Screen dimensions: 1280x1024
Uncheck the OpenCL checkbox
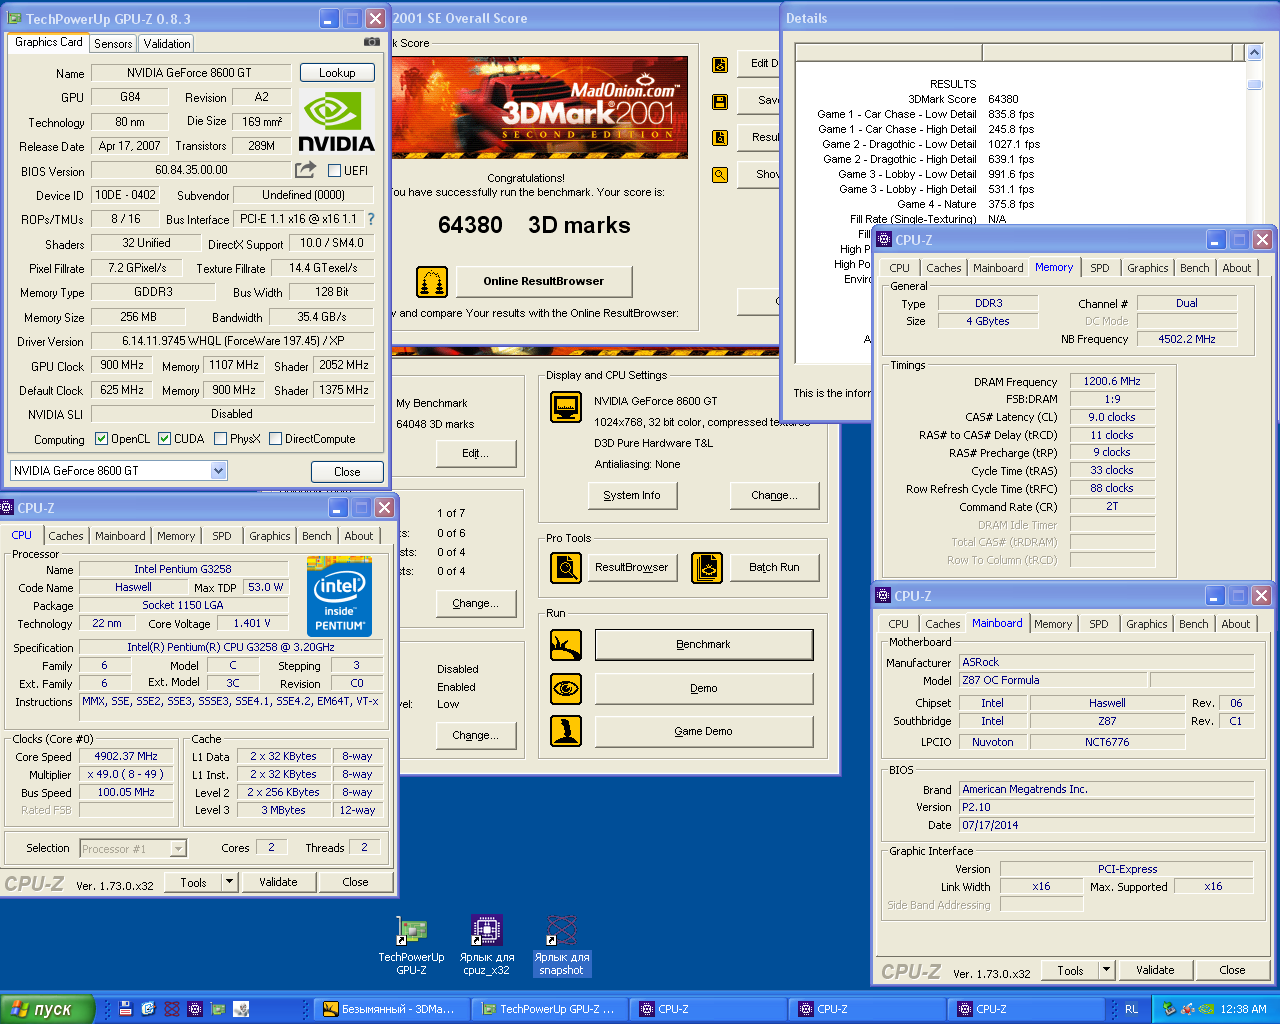pos(101,439)
